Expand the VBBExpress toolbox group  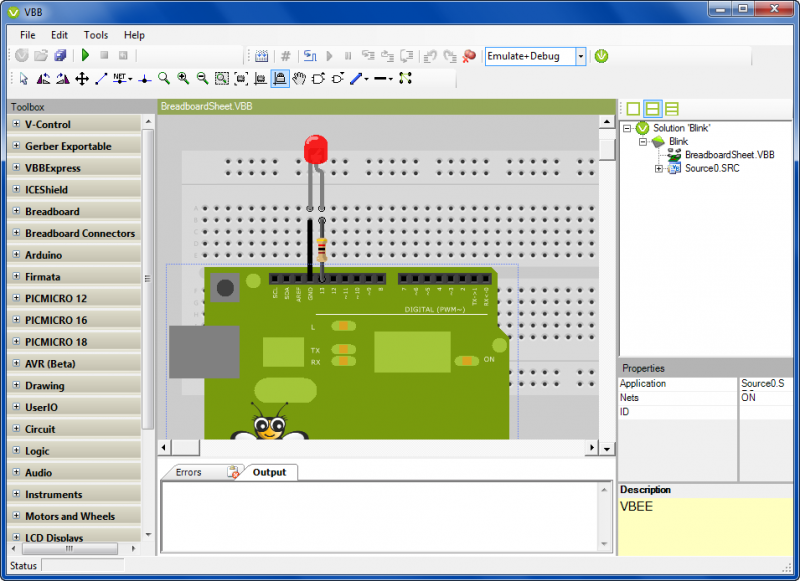(x=16, y=167)
